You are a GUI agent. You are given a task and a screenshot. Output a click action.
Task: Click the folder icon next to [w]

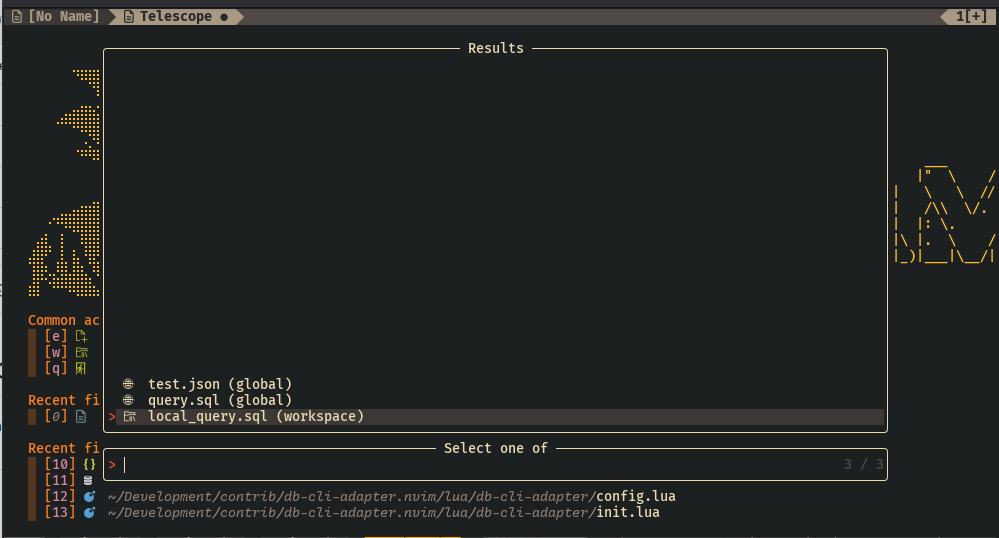(82, 352)
